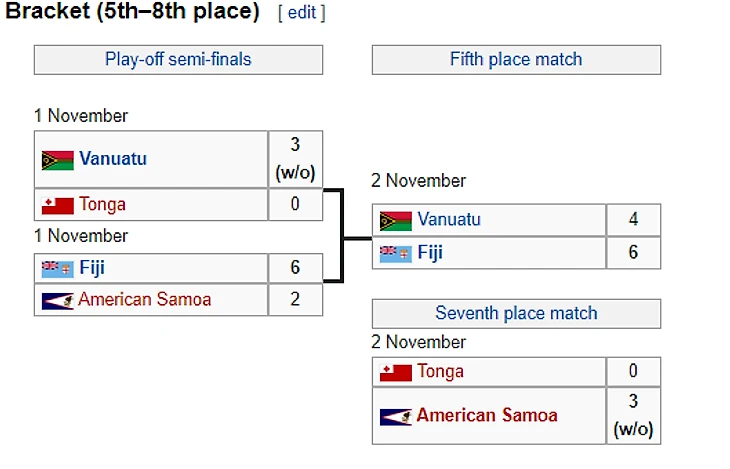The height and width of the screenshot is (469, 730).
Task: Open the bold Vanuatu link in the semi-finals
Action: [x=113, y=159]
